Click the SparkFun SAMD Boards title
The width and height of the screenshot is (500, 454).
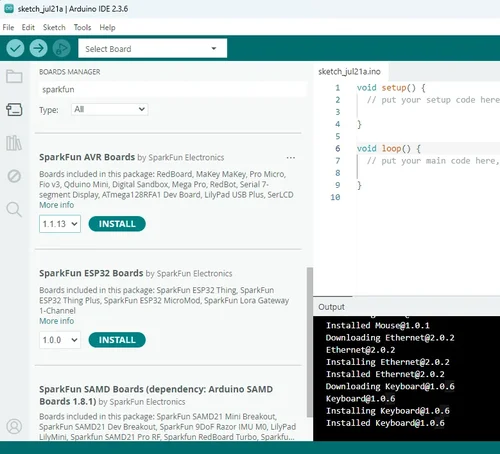[156, 395]
